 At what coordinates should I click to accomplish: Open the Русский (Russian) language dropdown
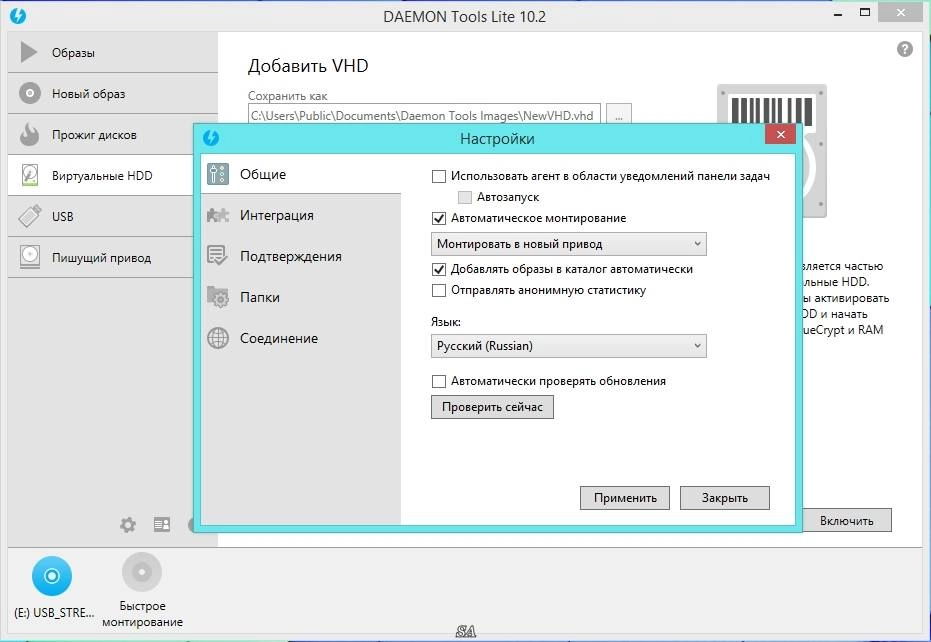(569, 346)
